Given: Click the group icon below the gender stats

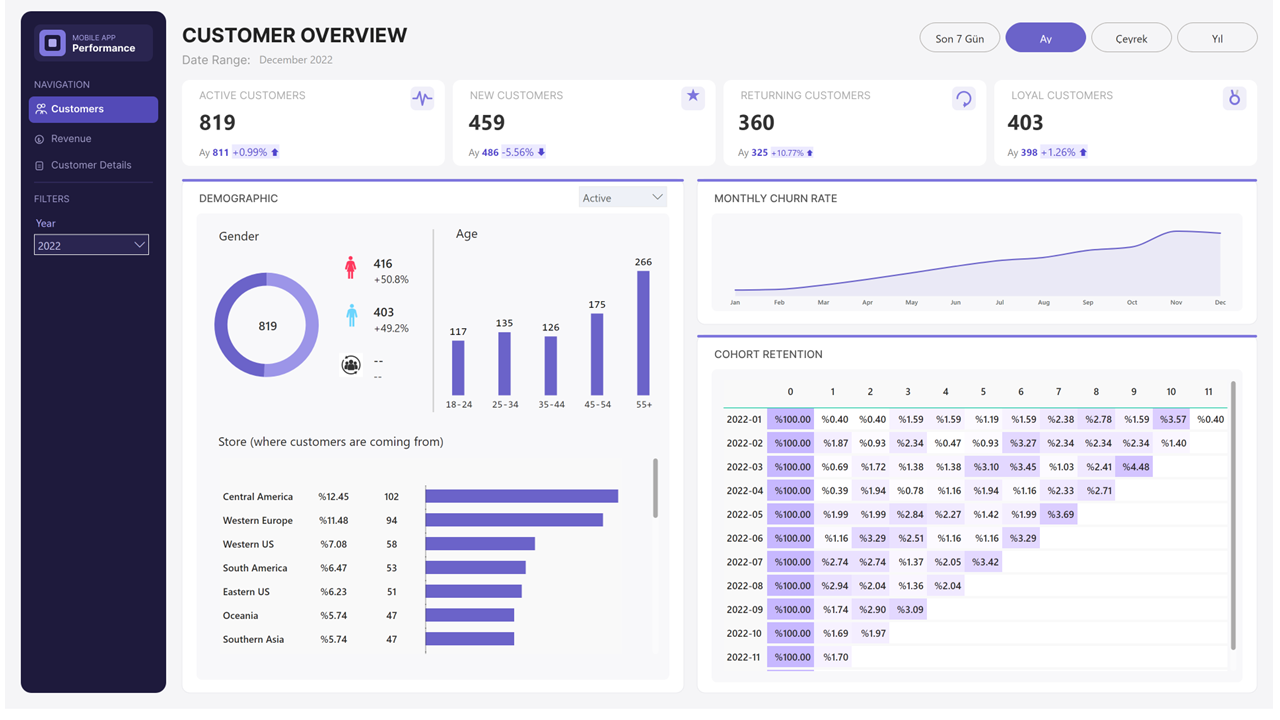Looking at the screenshot, I should pyautogui.click(x=351, y=364).
